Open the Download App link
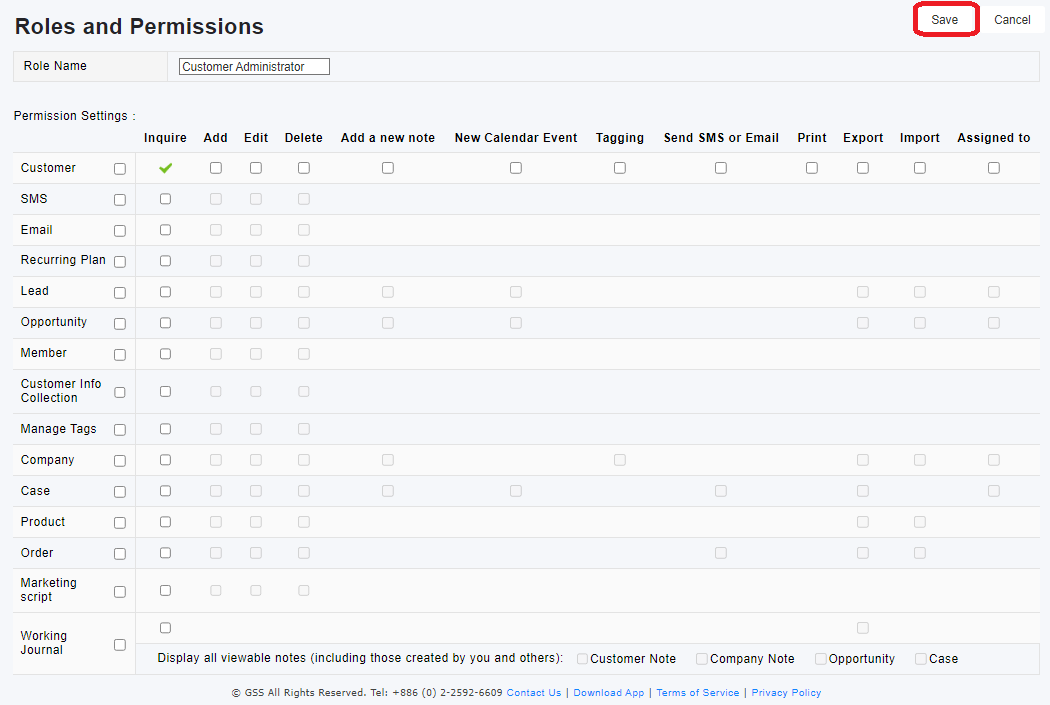Viewport: 1050px width, 705px height. pyautogui.click(x=608, y=693)
